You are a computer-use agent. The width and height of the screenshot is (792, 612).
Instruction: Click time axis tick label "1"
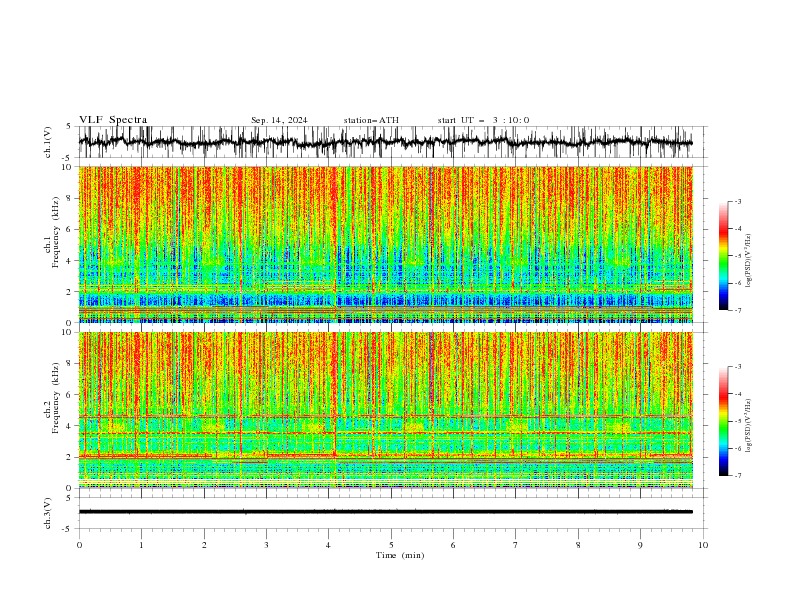(141, 545)
